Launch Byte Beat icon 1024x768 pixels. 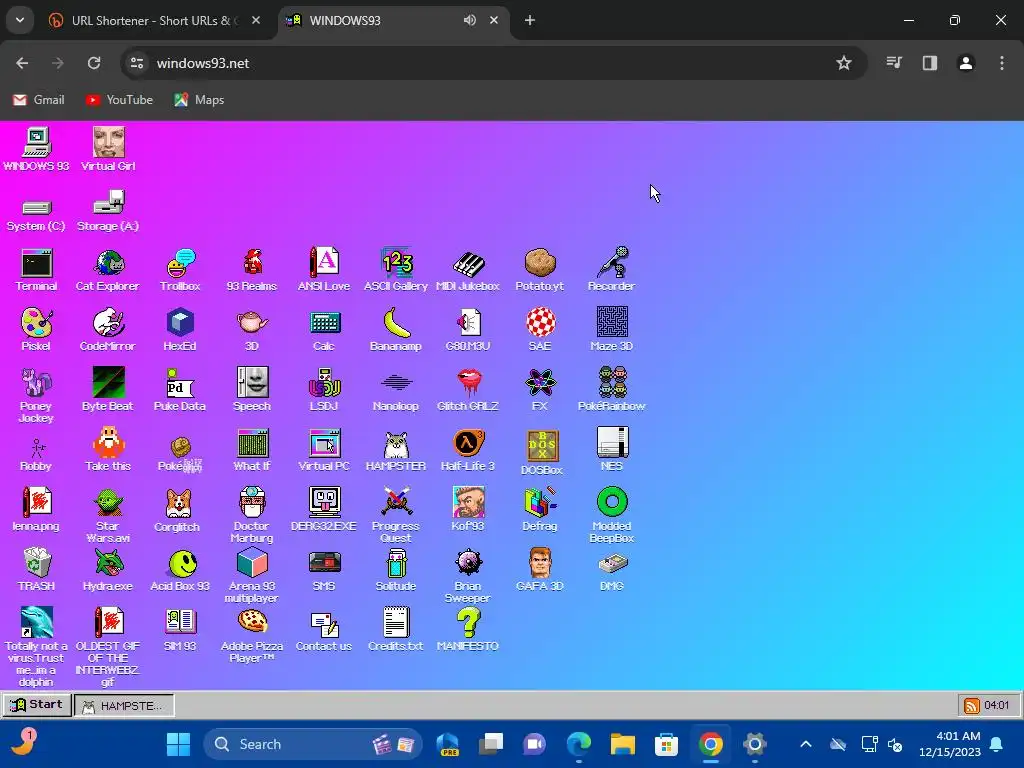click(x=108, y=389)
